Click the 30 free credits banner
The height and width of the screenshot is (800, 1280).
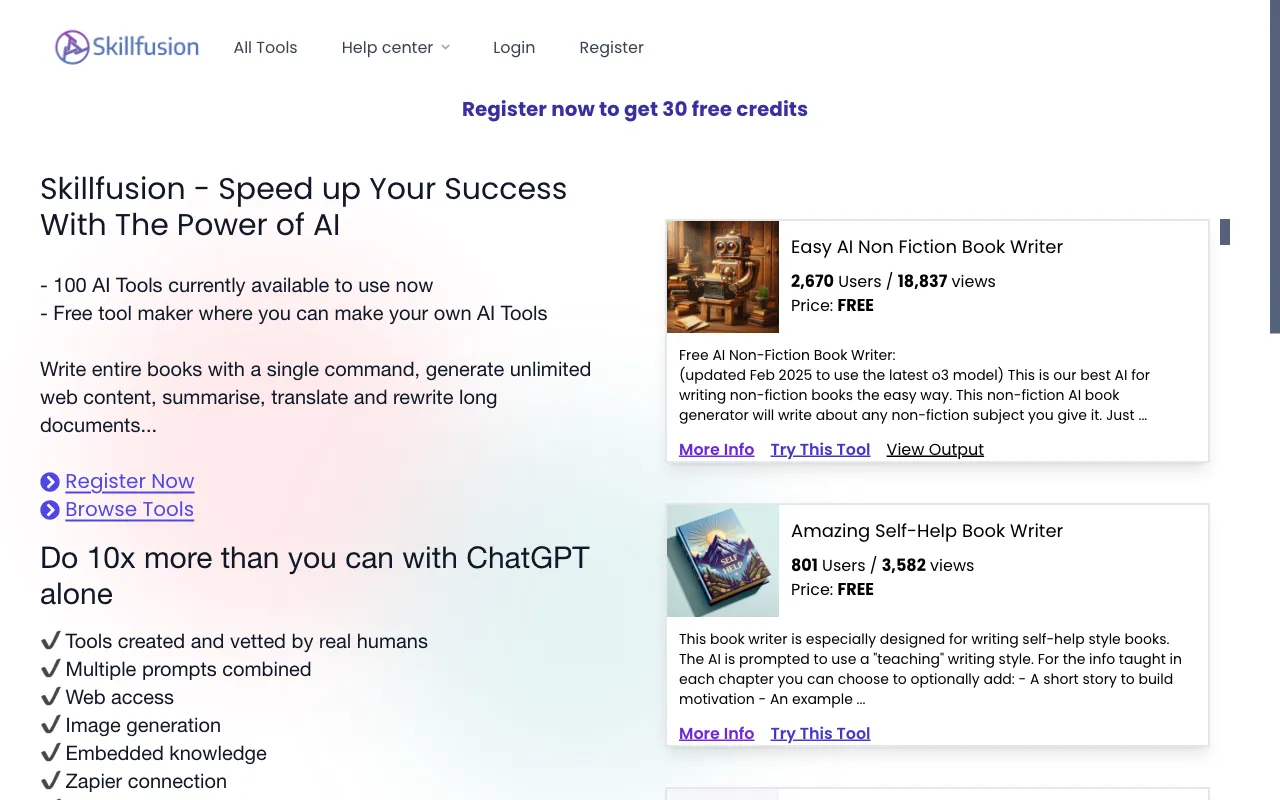coord(635,109)
